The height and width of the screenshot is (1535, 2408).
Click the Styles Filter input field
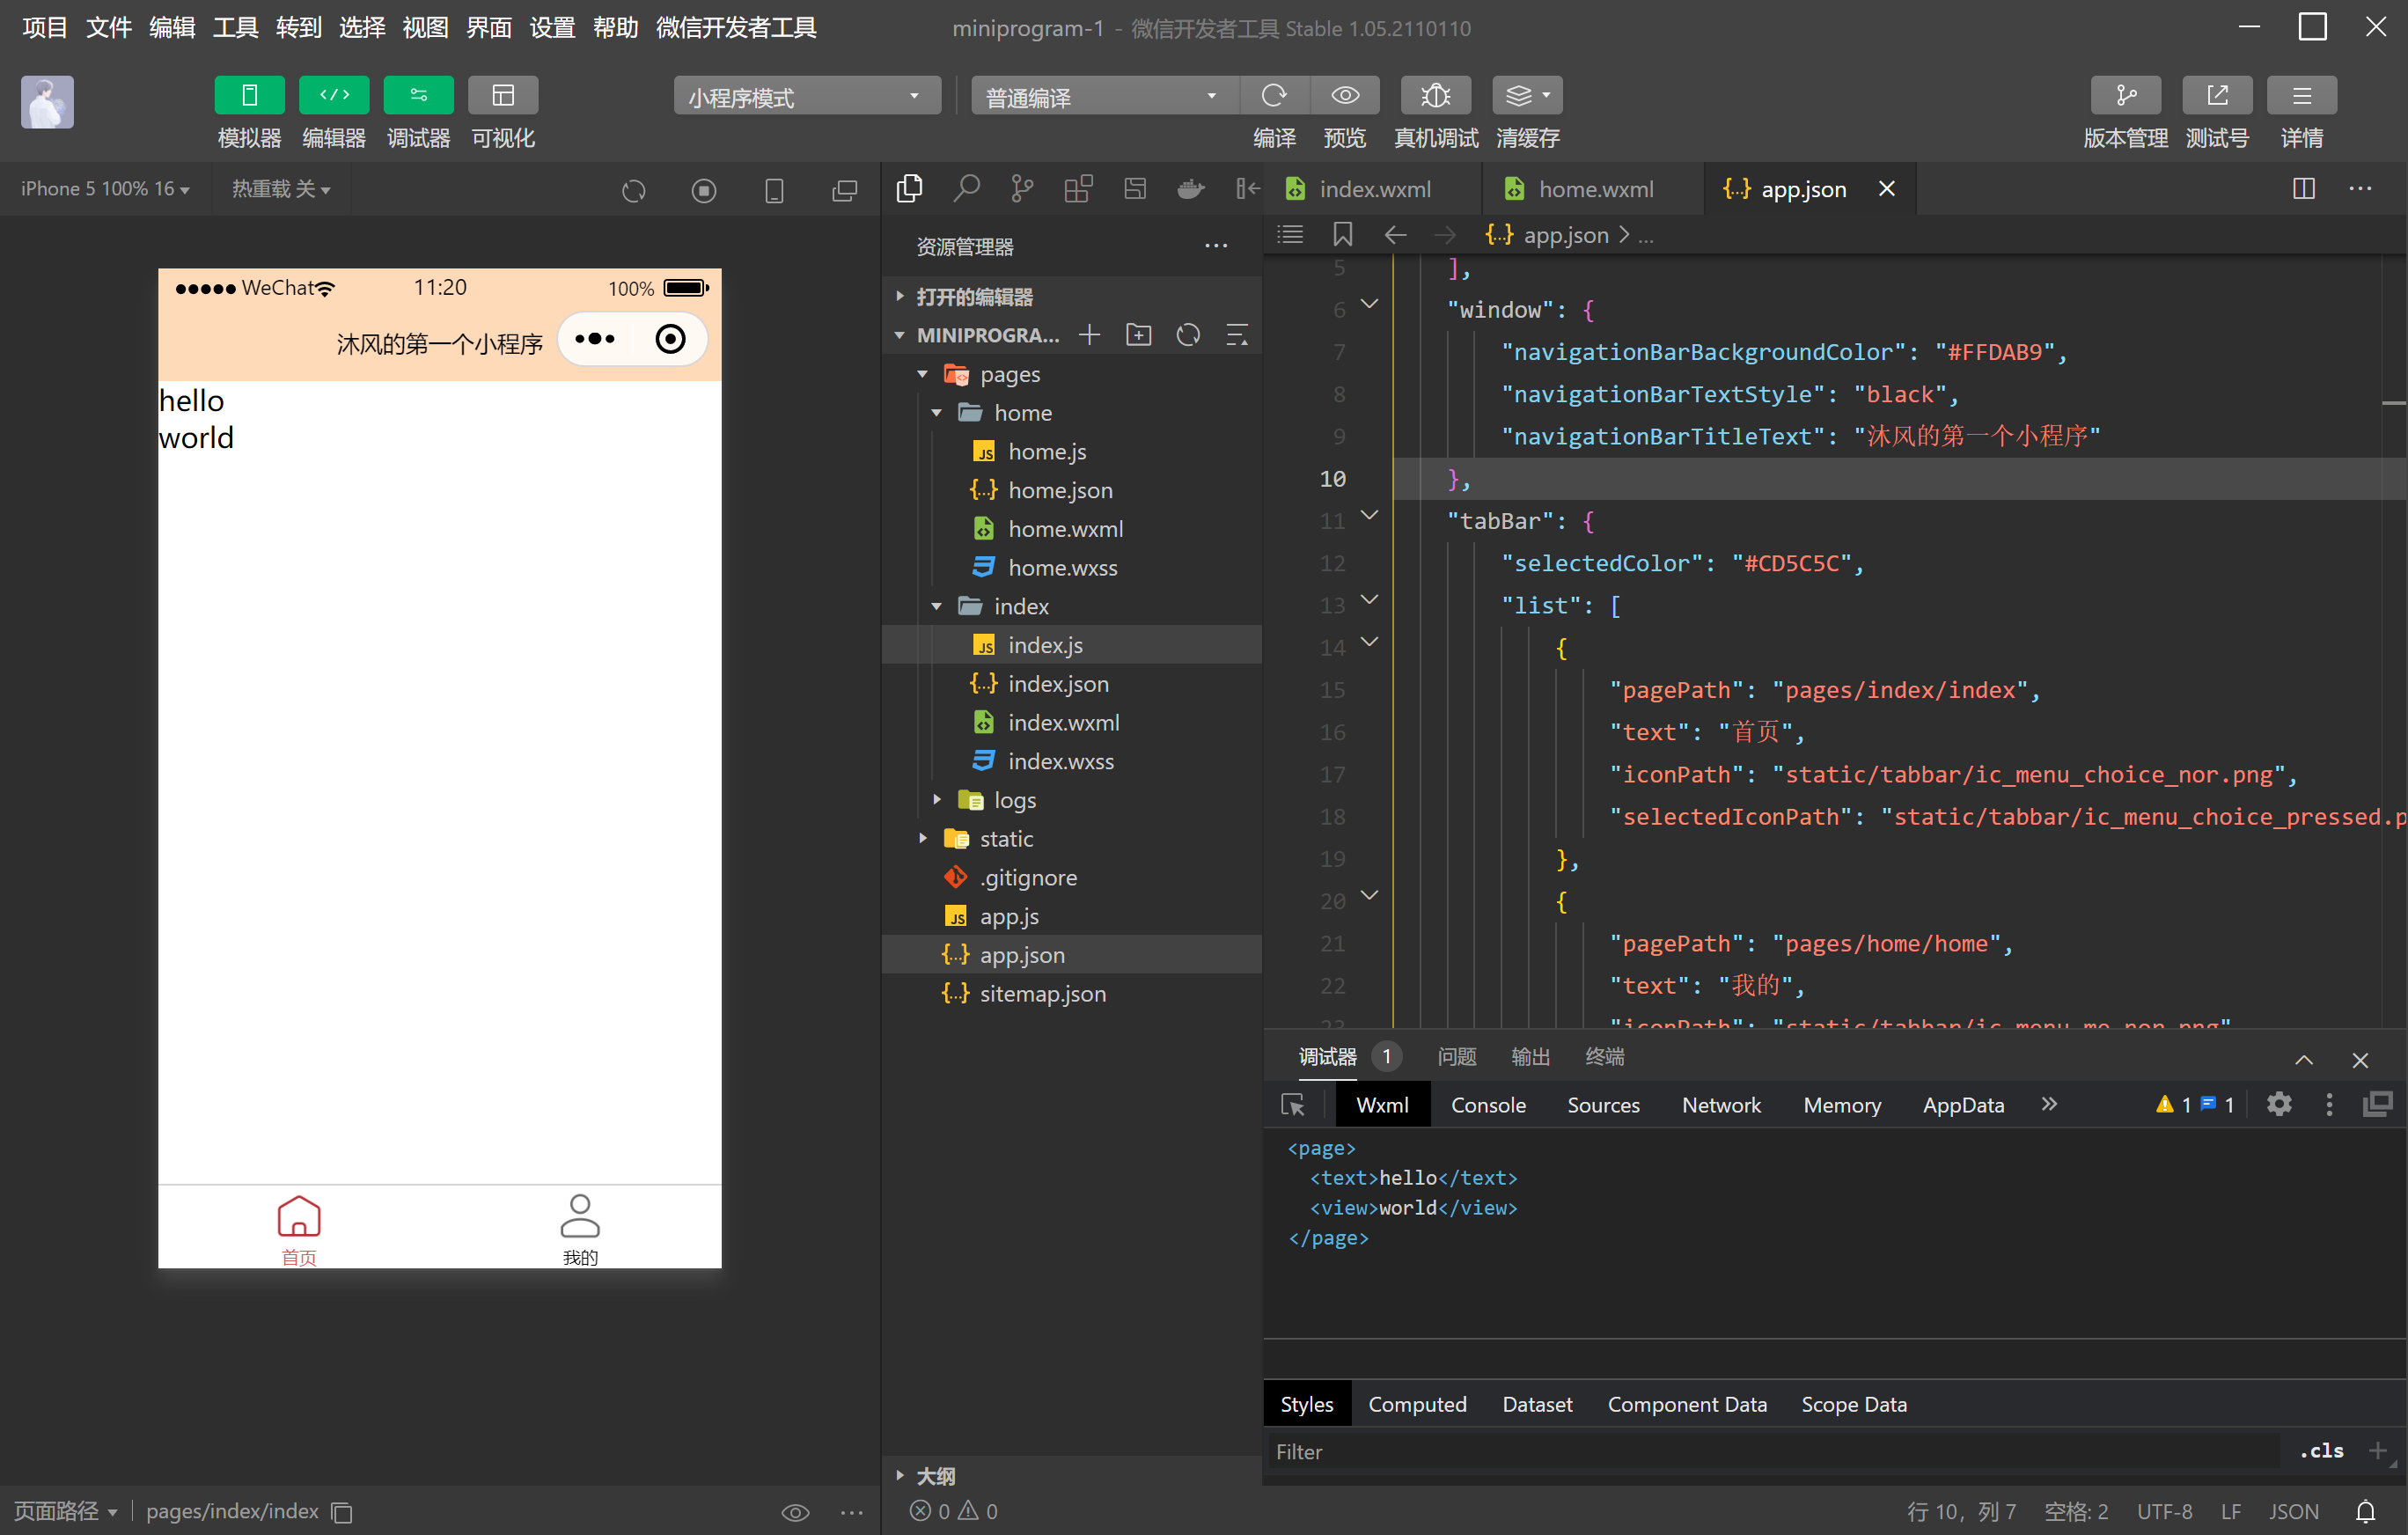[1770, 1451]
